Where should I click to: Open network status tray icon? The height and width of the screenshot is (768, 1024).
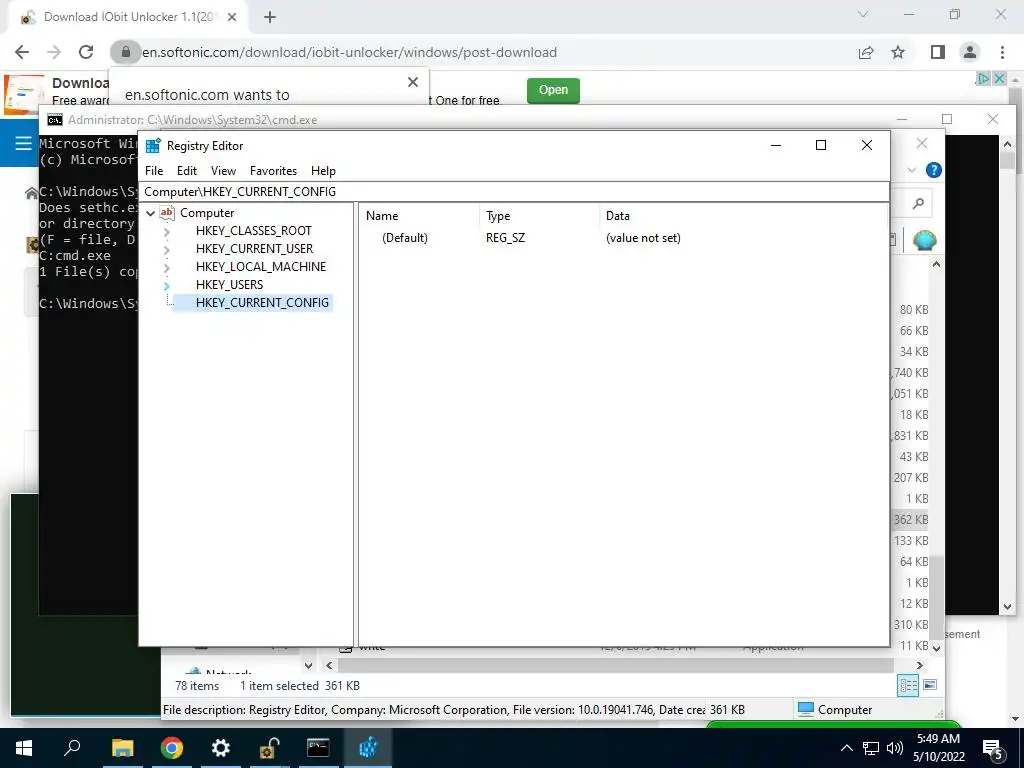[x=871, y=748]
